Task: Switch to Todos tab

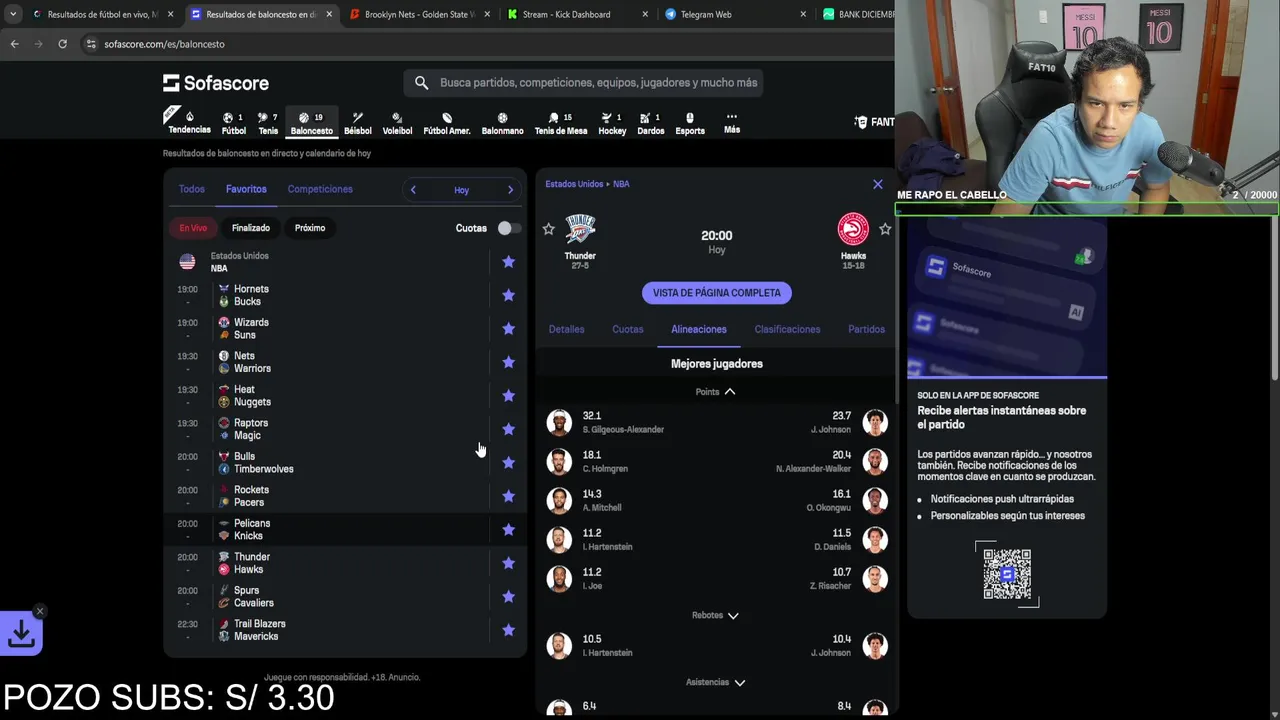Action: point(191,189)
